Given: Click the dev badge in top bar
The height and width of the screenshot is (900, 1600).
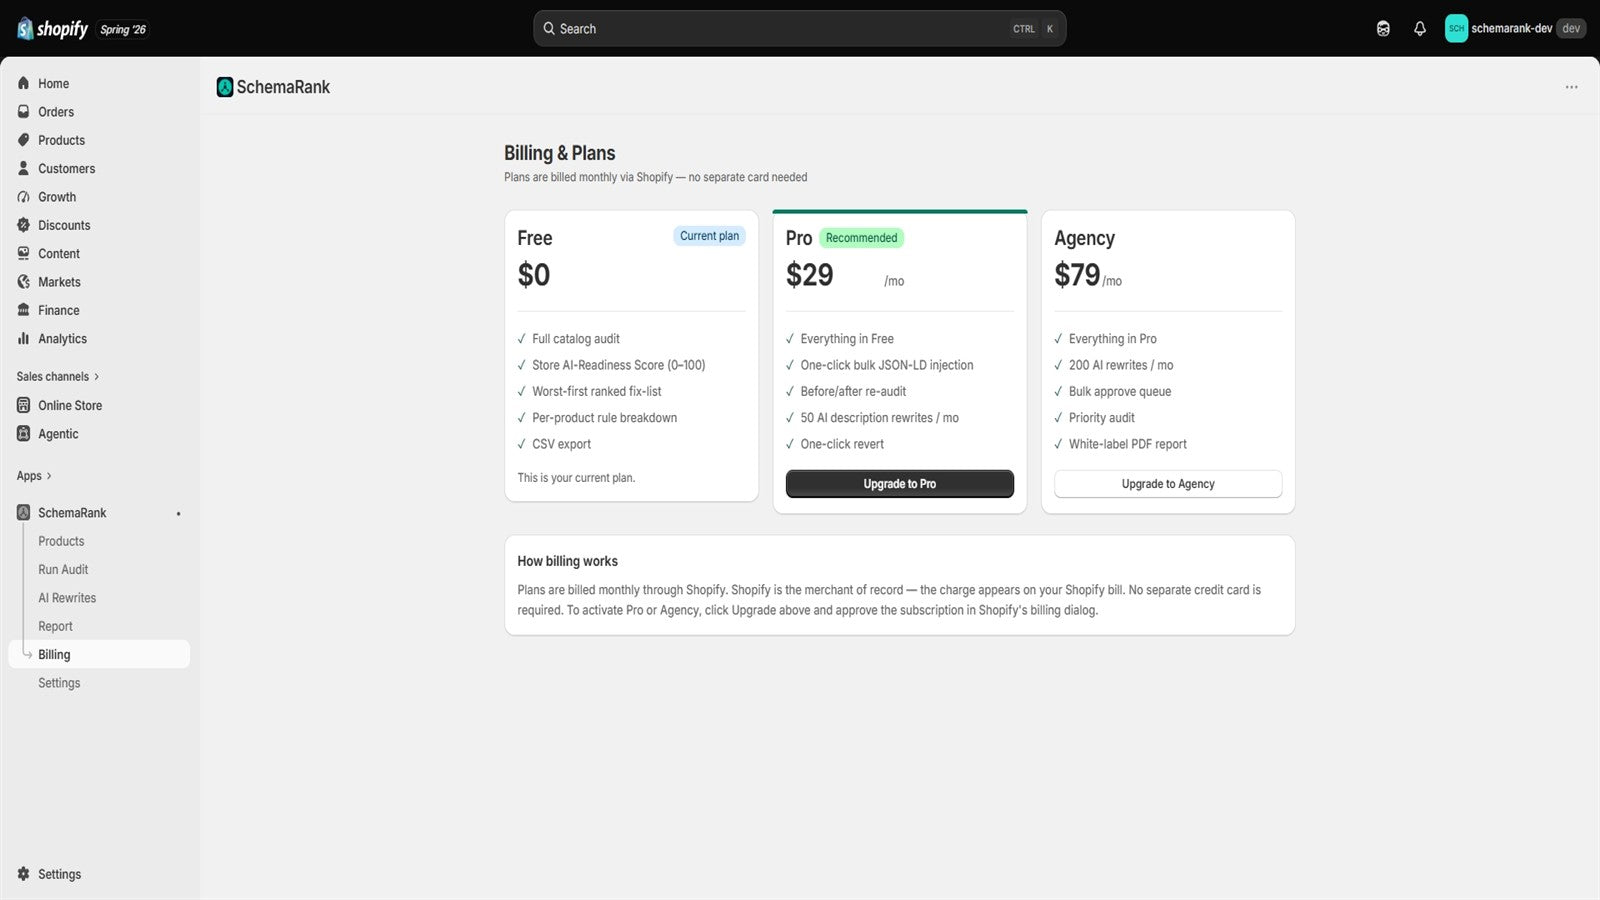Looking at the screenshot, I should tap(1571, 29).
